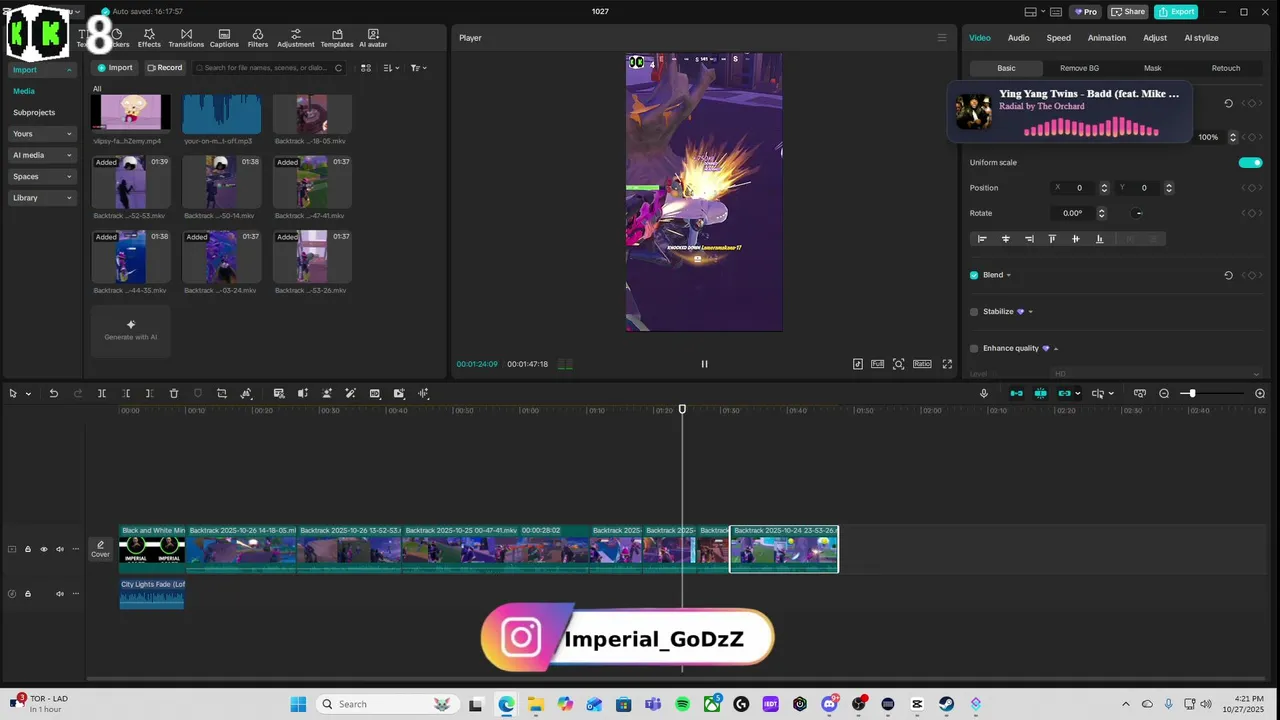Toggle auto snapping in the timeline
The image size is (1280, 720).
1040,394
